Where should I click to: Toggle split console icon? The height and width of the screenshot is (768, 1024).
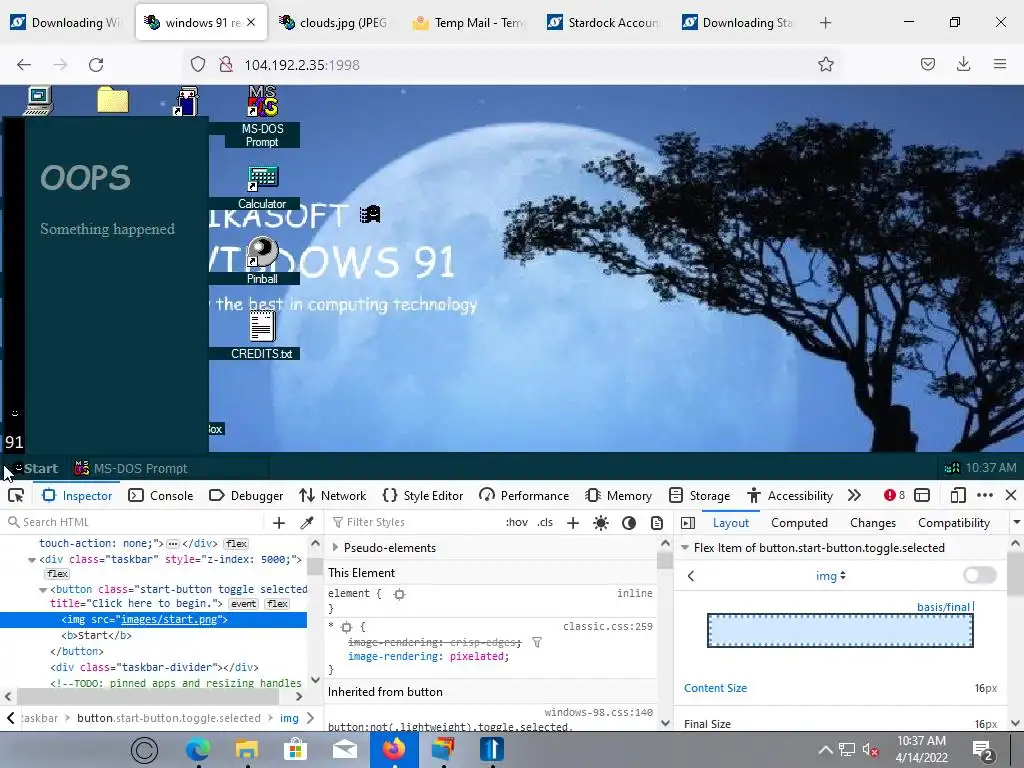[922, 496]
